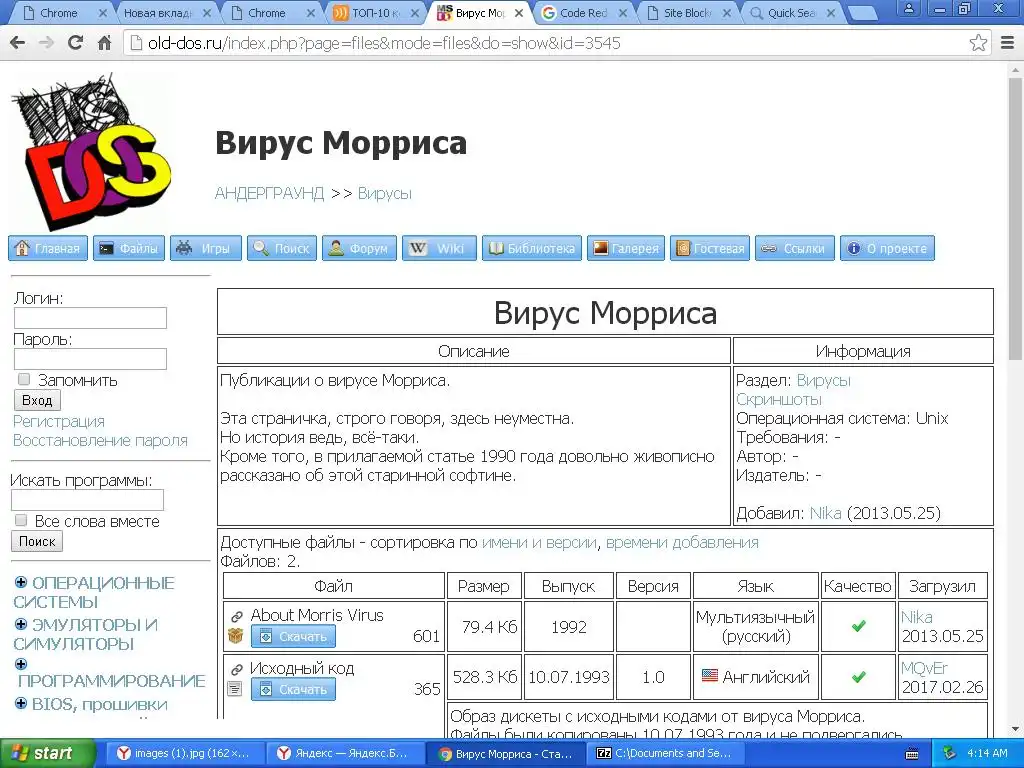The height and width of the screenshot is (768, 1024).
Task: Open the MQvEr uploader link
Action: coord(924,668)
